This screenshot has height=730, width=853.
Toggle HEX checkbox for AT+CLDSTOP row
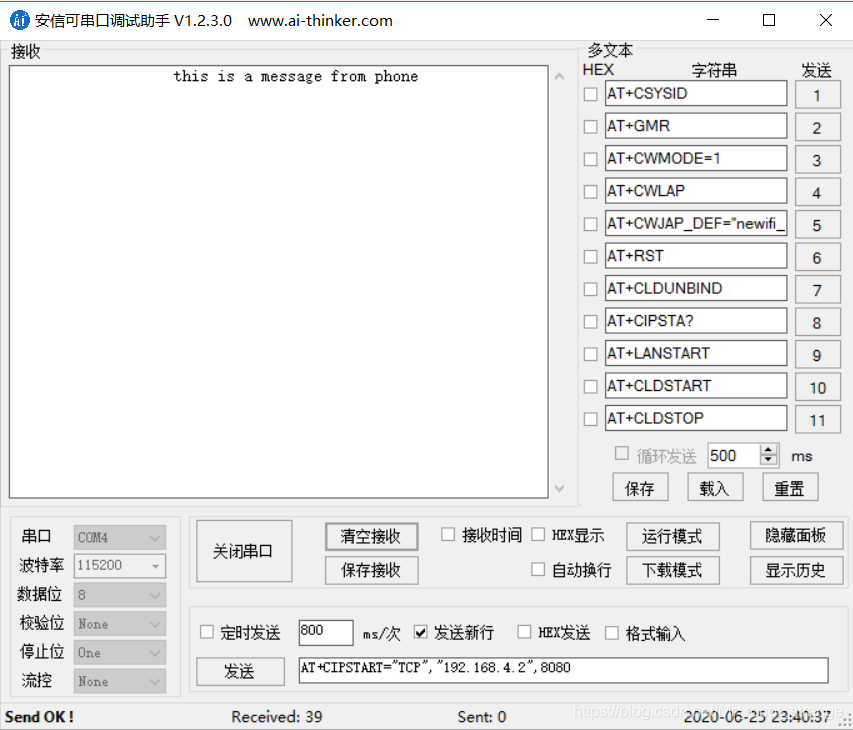[x=590, y=419]
